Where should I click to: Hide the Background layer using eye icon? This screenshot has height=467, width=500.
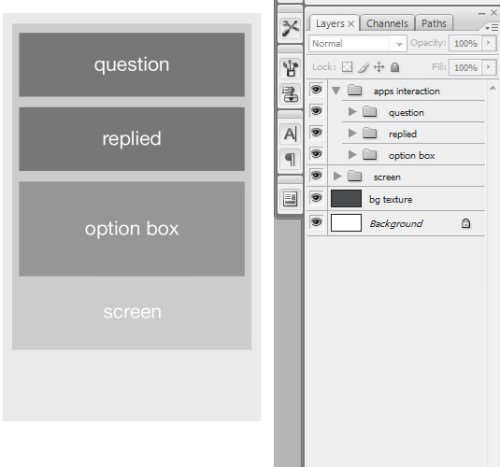(x=316, y=222)
